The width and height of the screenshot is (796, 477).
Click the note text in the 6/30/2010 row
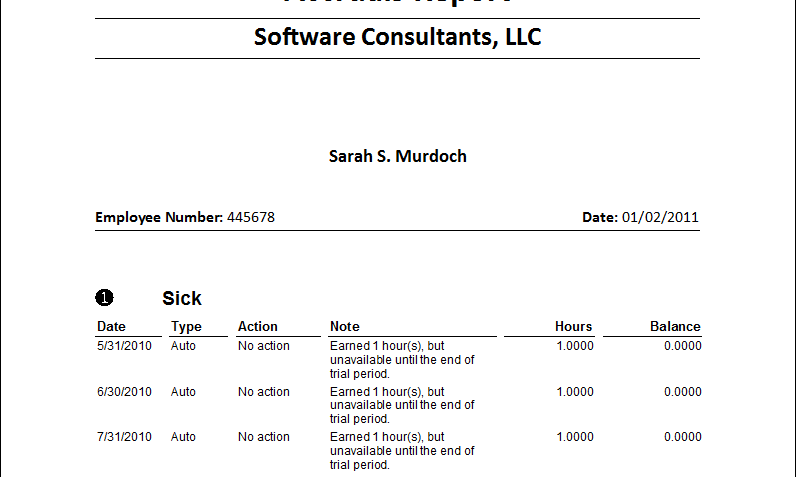pyautogui.click(x=402, y=405)
